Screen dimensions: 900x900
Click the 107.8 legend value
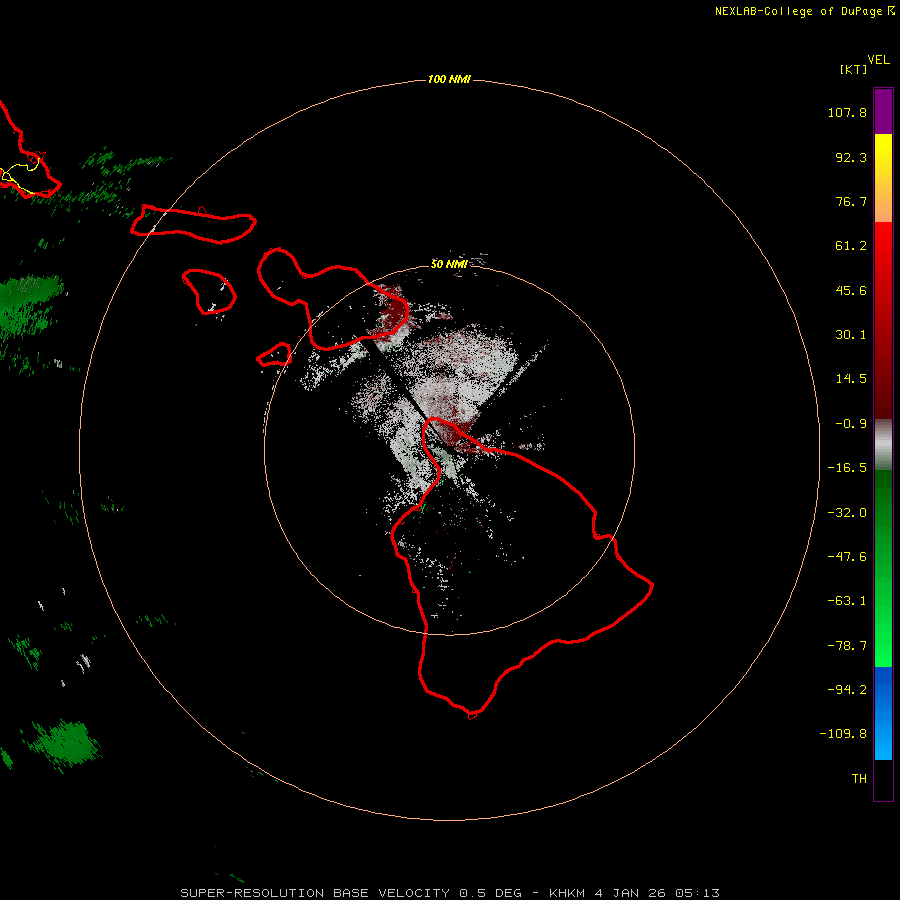pyautogui.click(x=847, y=112)
